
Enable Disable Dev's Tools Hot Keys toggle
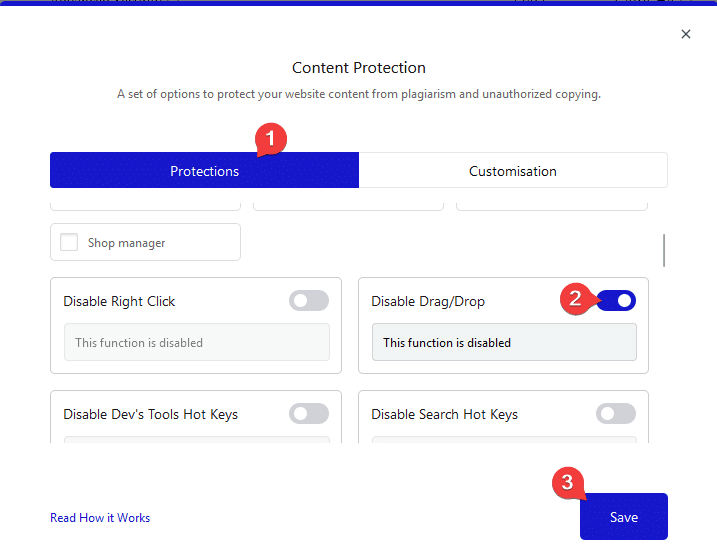(309, 414)
